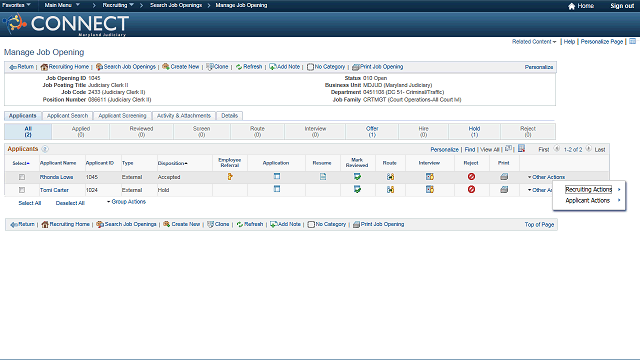This screenshot has height=360, width=640.
Task: Check the select box for Tomi Carter
Action: click(22, 190)
